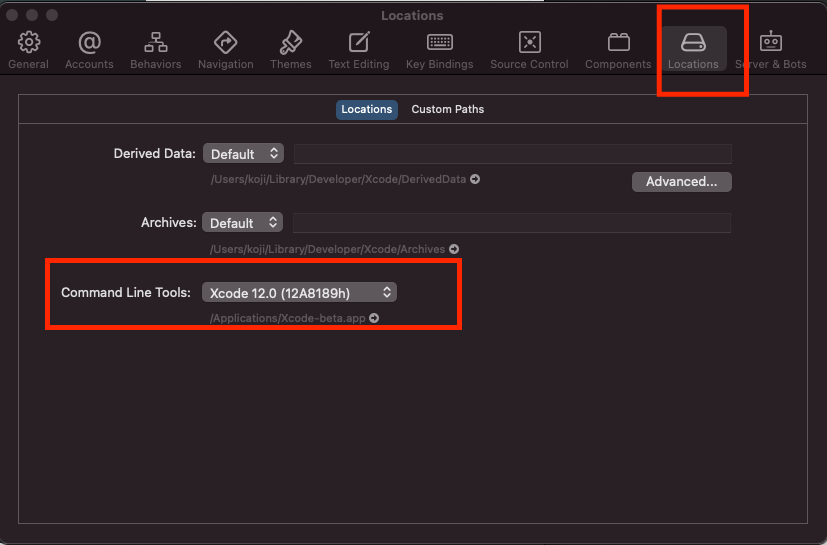Viewport: 827px width, 545px height.
Task: Open the Key Bindings preferences pane
Action: click(x=439, y=50)
